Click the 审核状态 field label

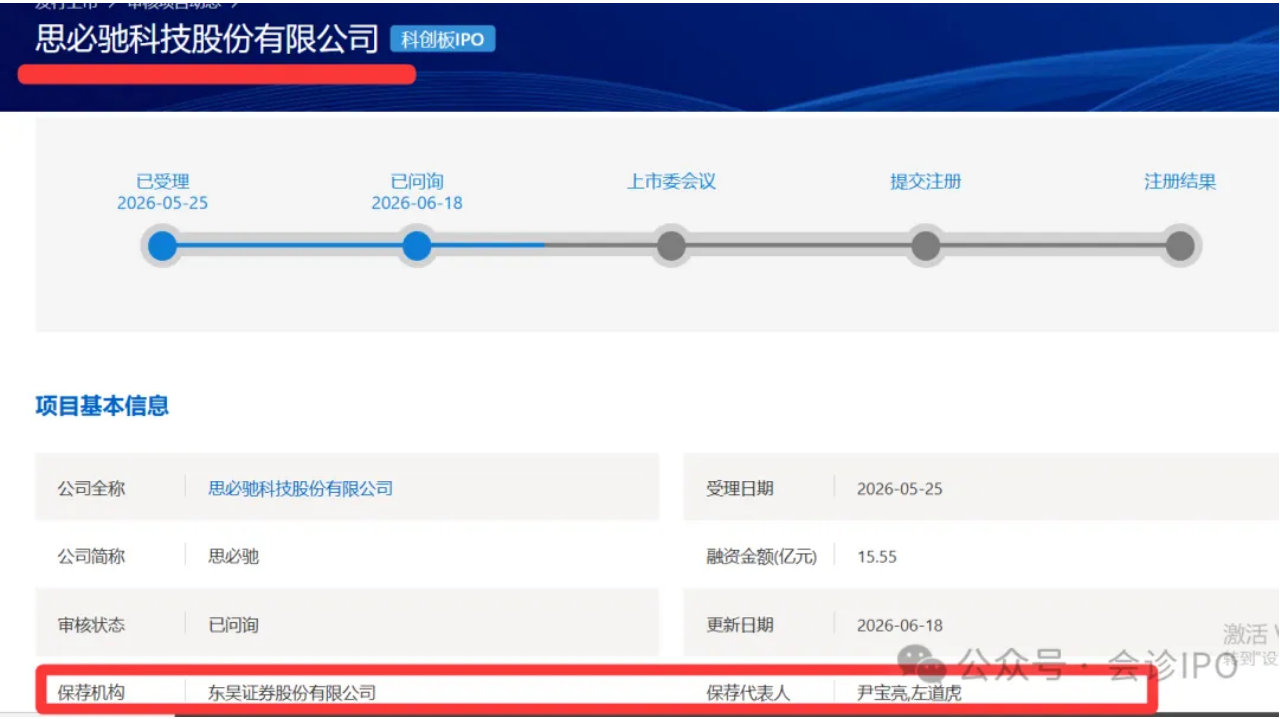[91, 625]
